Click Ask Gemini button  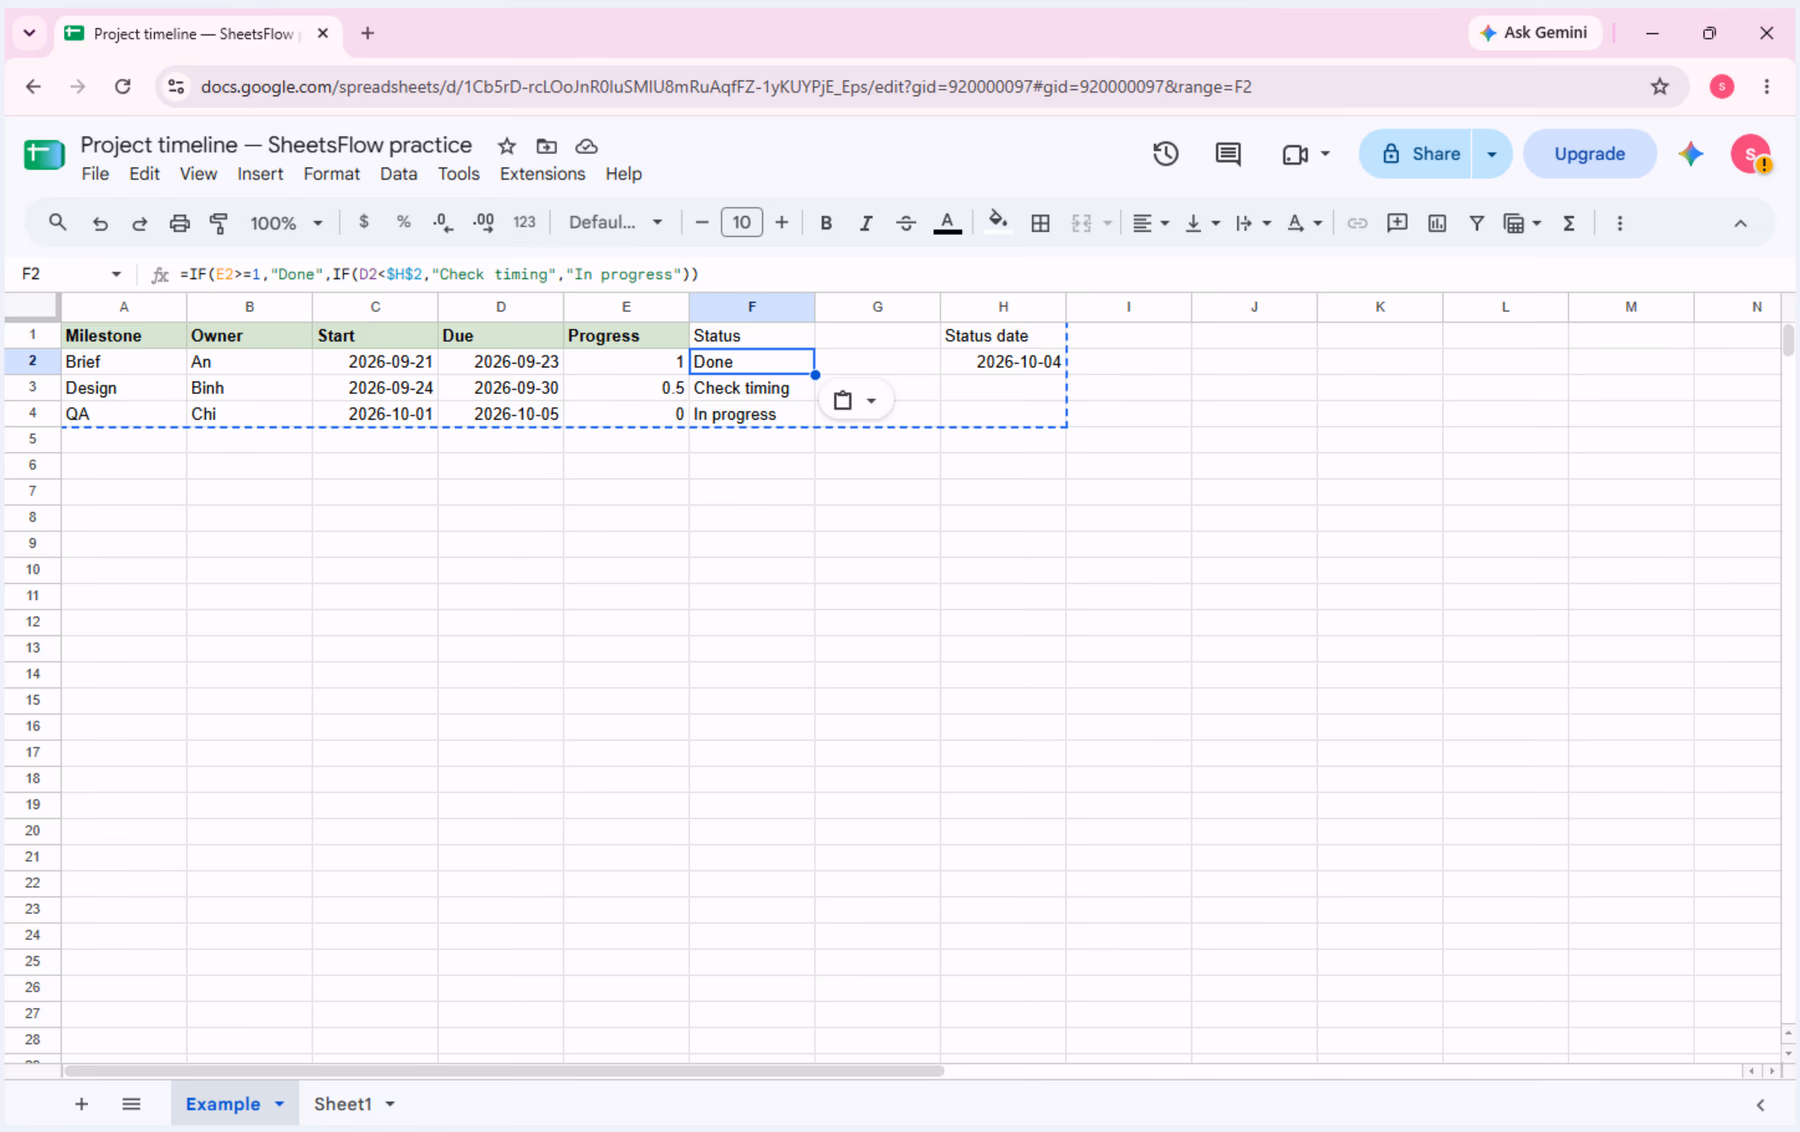pos(1534,33)
